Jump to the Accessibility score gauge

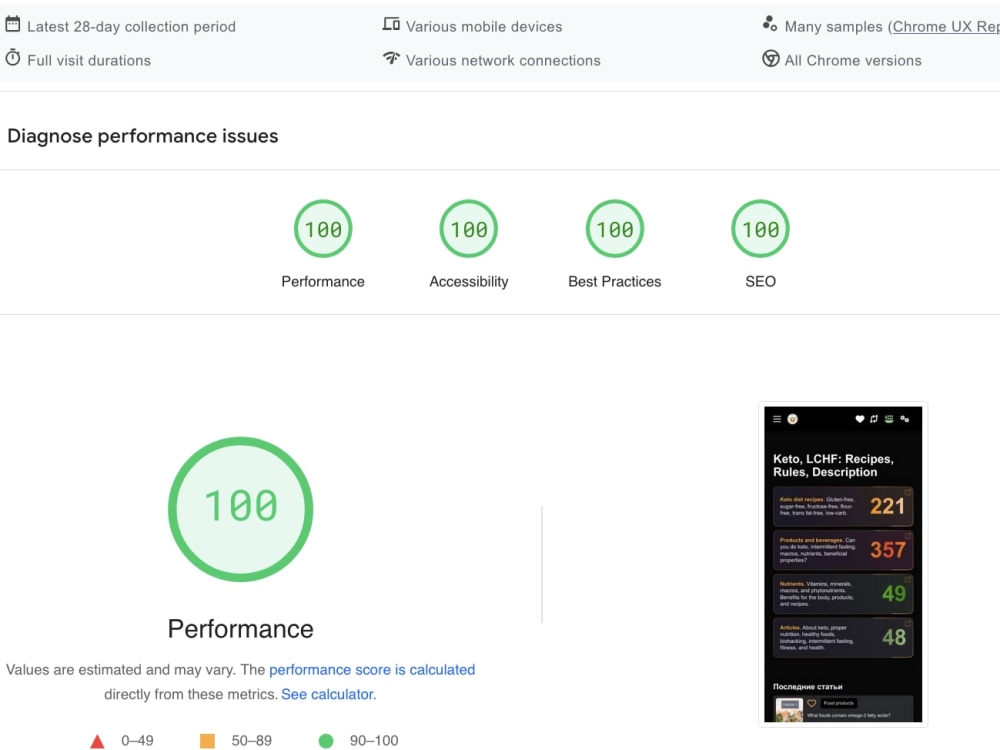coord(469,229)
